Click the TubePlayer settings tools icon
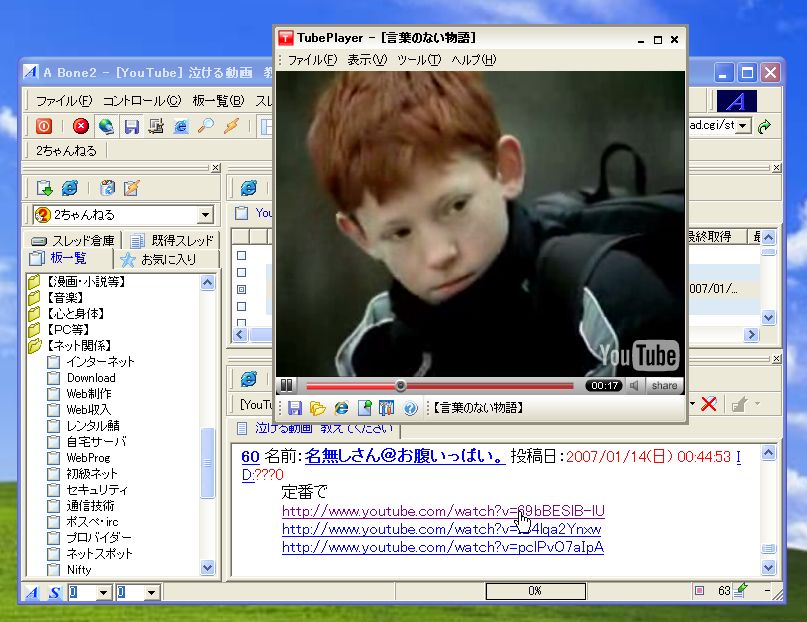Image resolution: width=807 pixels, height=622 pixels. pyautogui.click(x=387, y=408)
